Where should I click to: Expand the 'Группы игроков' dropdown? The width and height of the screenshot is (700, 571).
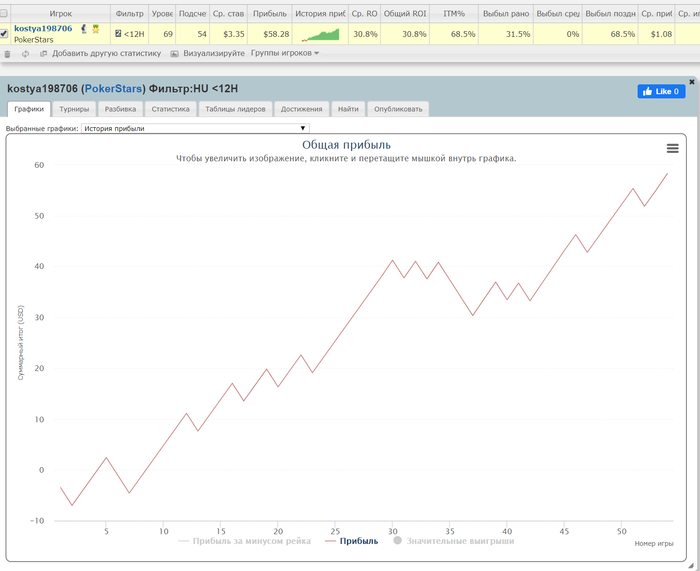click(285, 53)
